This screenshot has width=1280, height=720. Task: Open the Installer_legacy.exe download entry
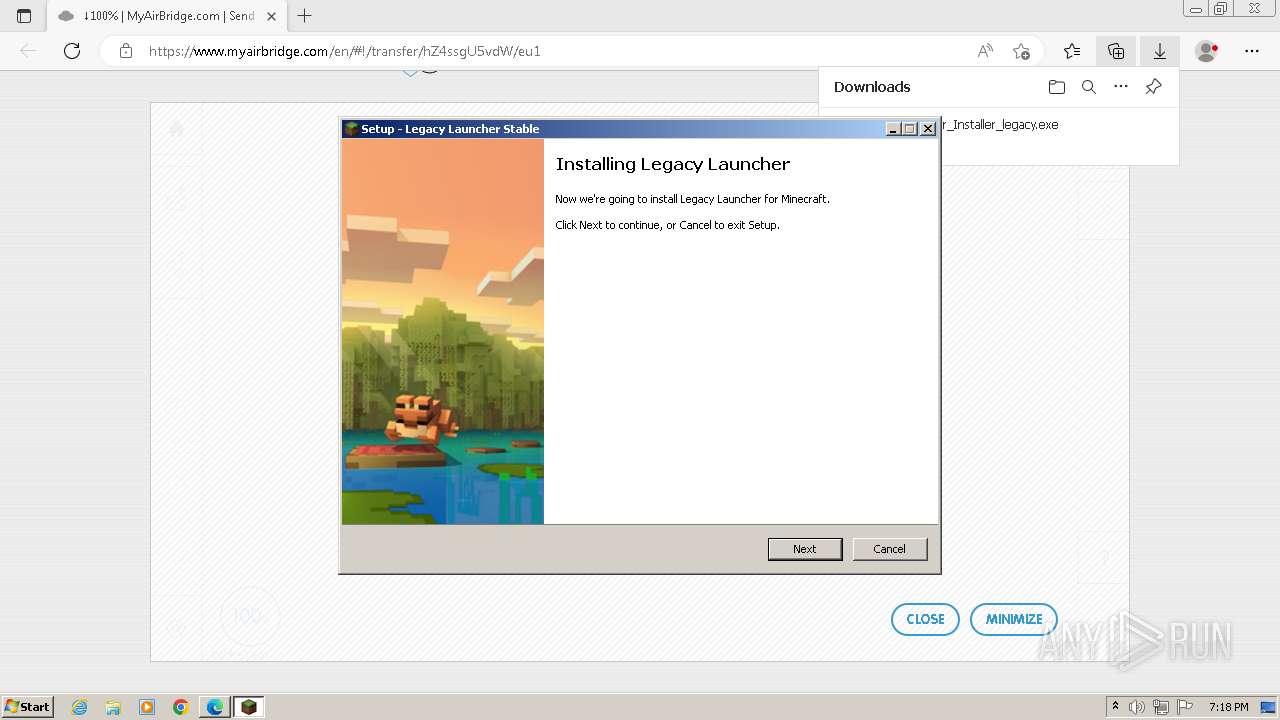[x=999, y=125]
